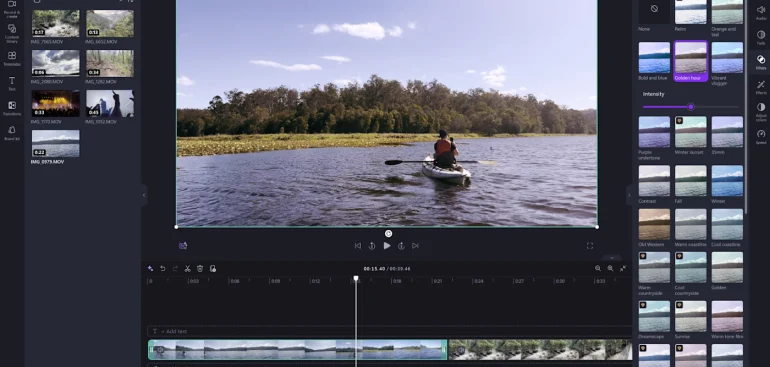The height and width of the screenshot is (367, 770).
Task: Open the Fade properties tab
Action: click(761, 37)
